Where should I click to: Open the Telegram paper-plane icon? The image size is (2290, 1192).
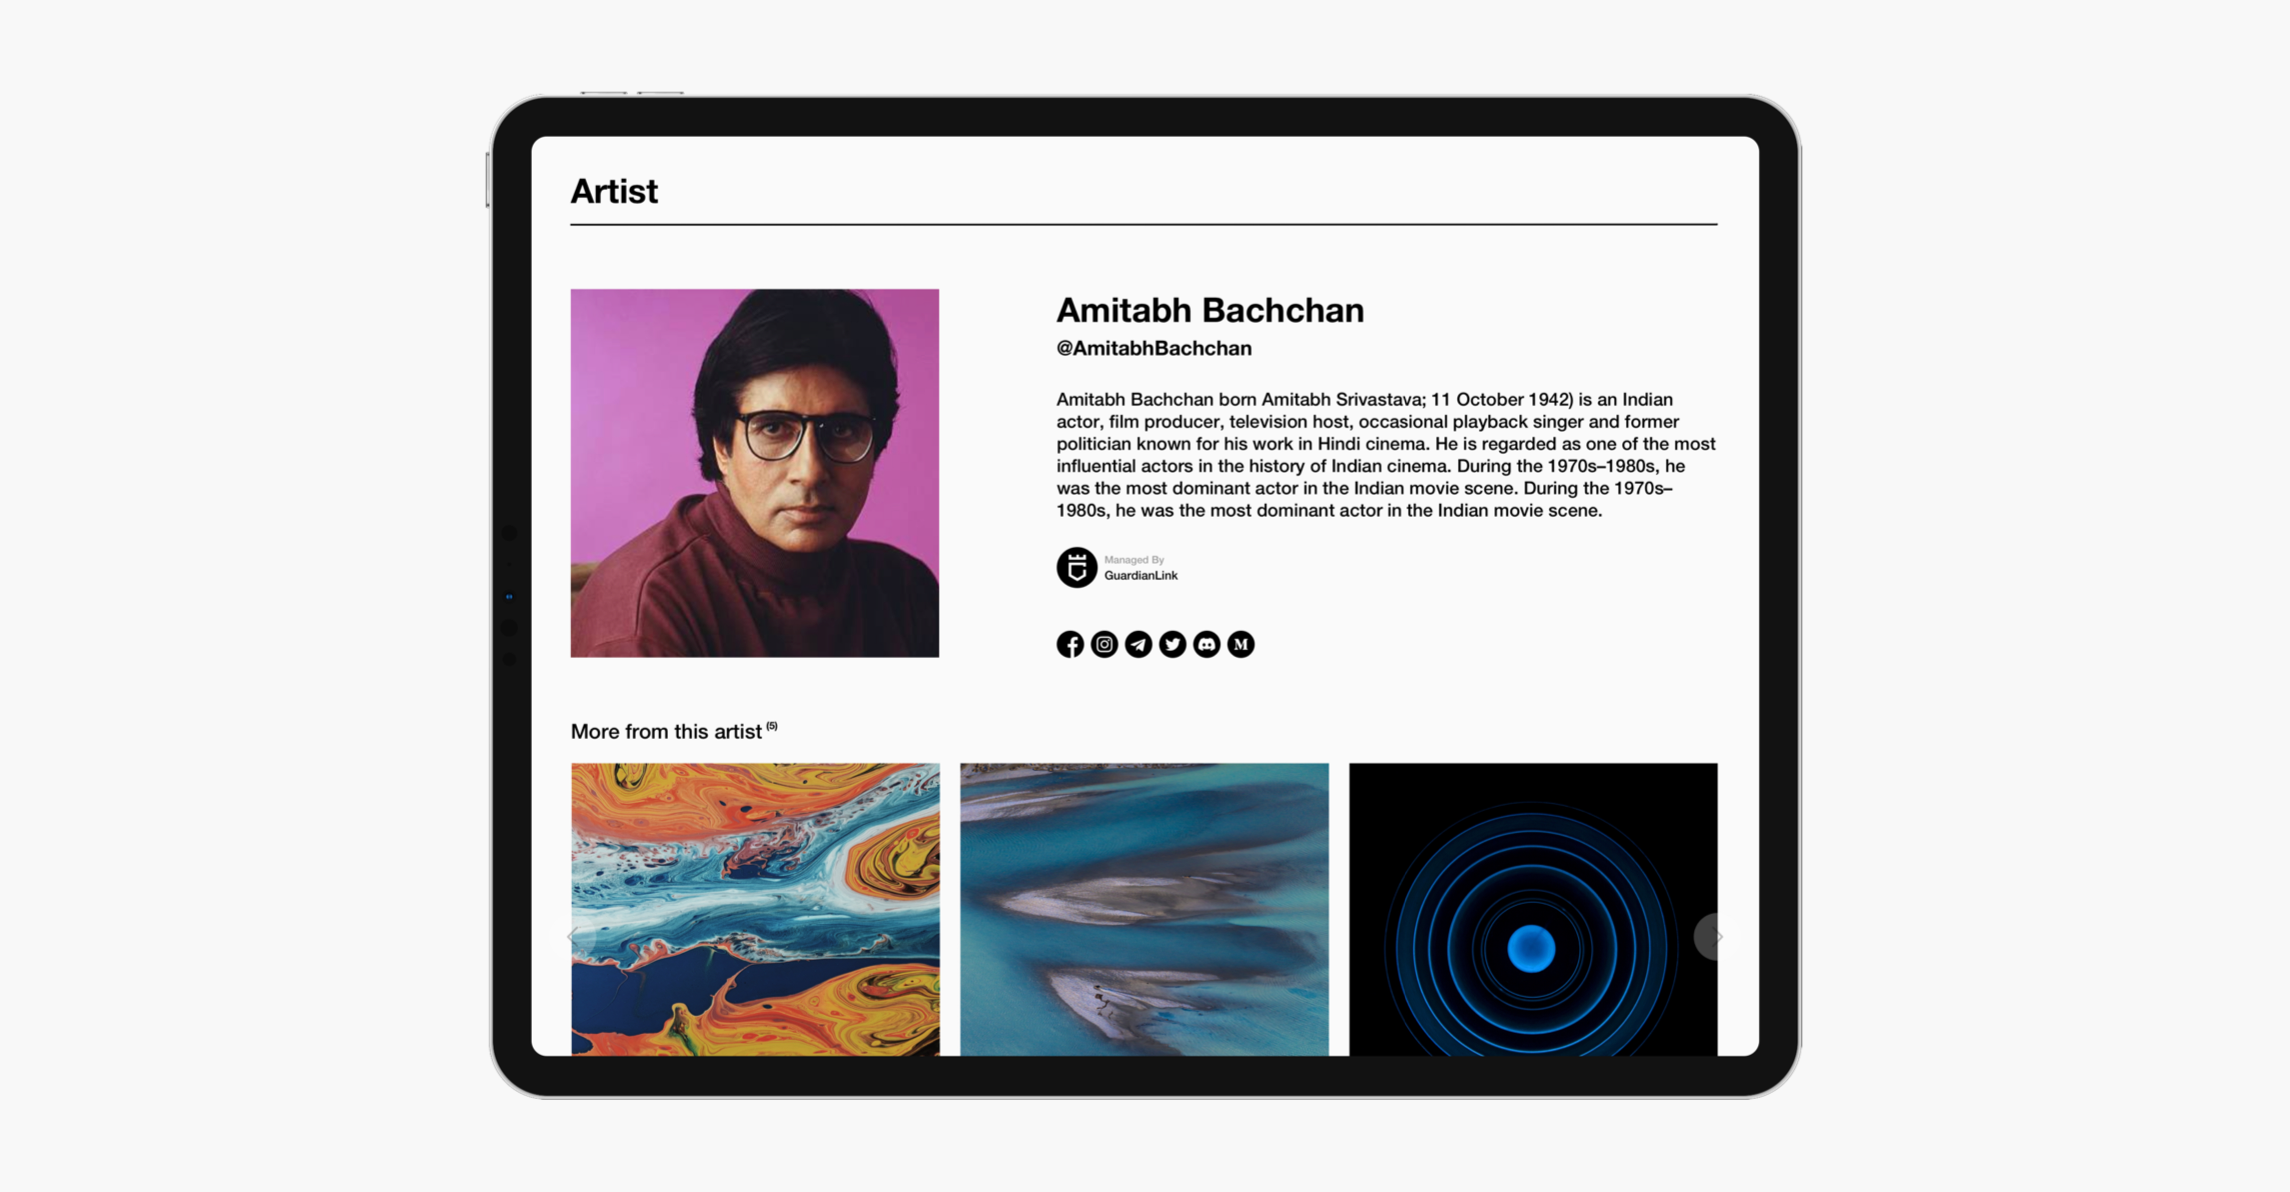[1138, 644]
